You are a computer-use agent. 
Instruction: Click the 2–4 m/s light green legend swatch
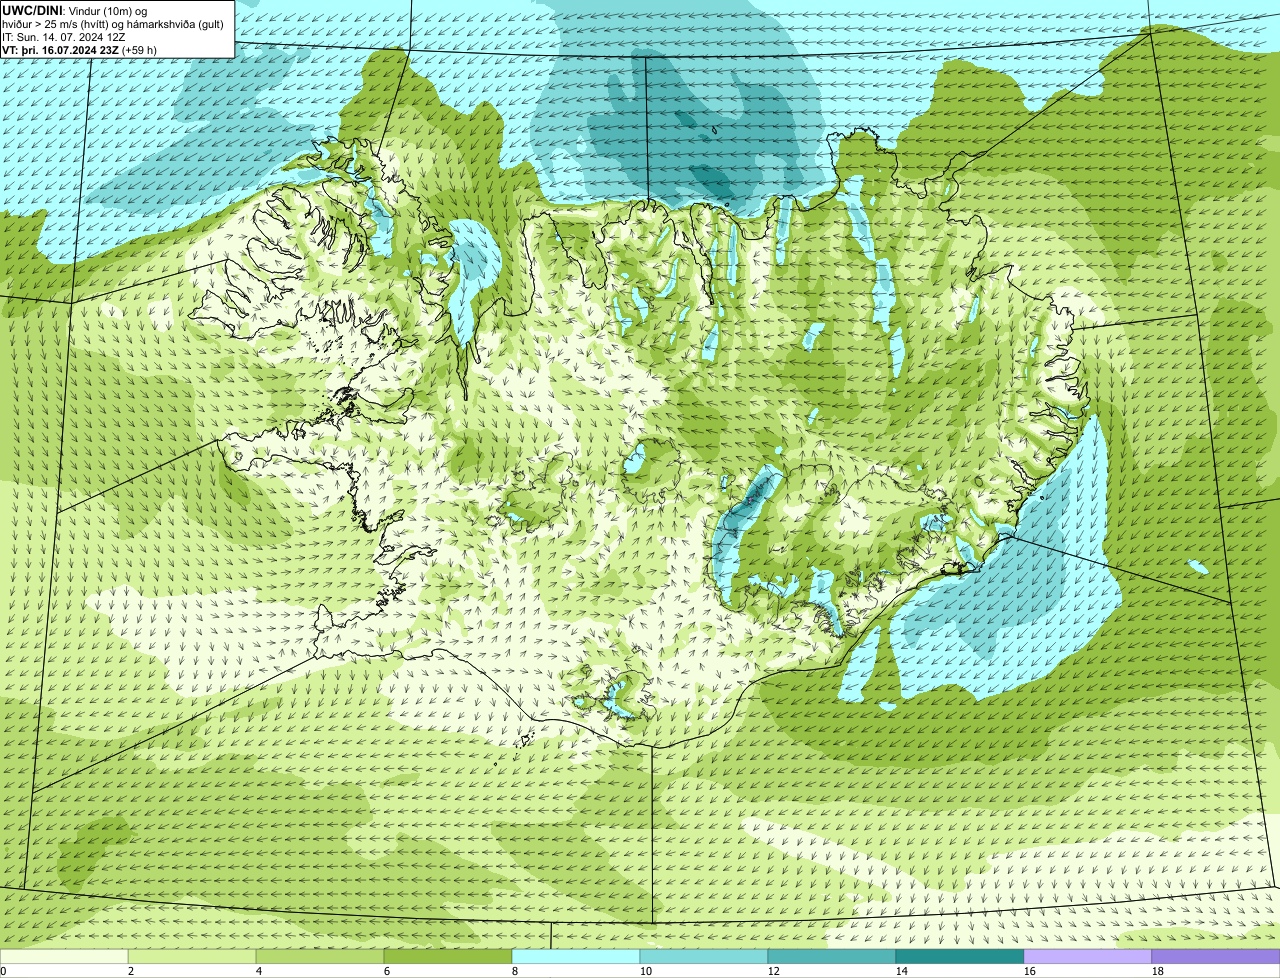pyautogui.click(x=192, y=957)
